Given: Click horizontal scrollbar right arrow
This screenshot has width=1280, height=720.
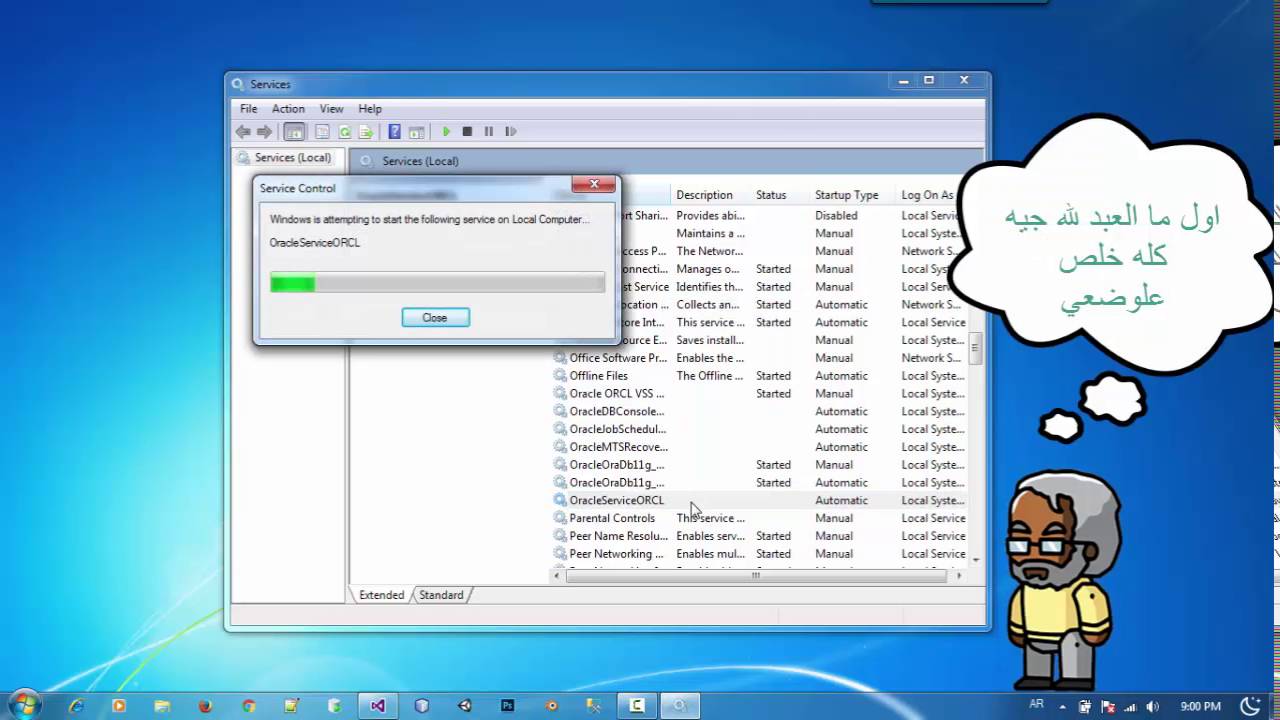Looking at the screenshot, I should tap(959, 575).
